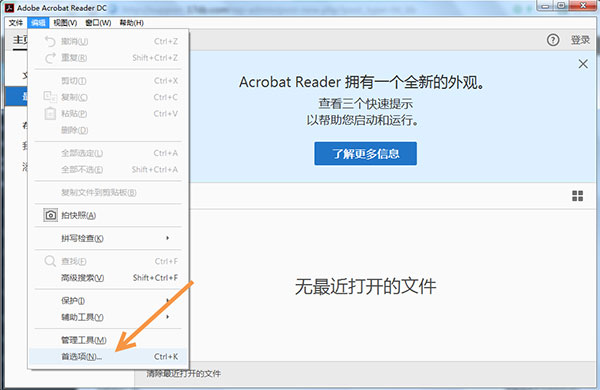
Task: Expand the 辅助工具(Y) submenu
Action: click(108, 317)
